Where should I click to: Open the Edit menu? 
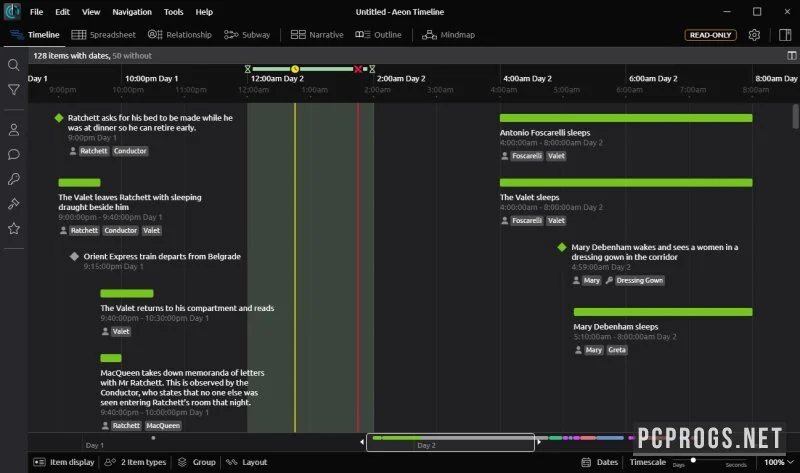coord(62,12)
